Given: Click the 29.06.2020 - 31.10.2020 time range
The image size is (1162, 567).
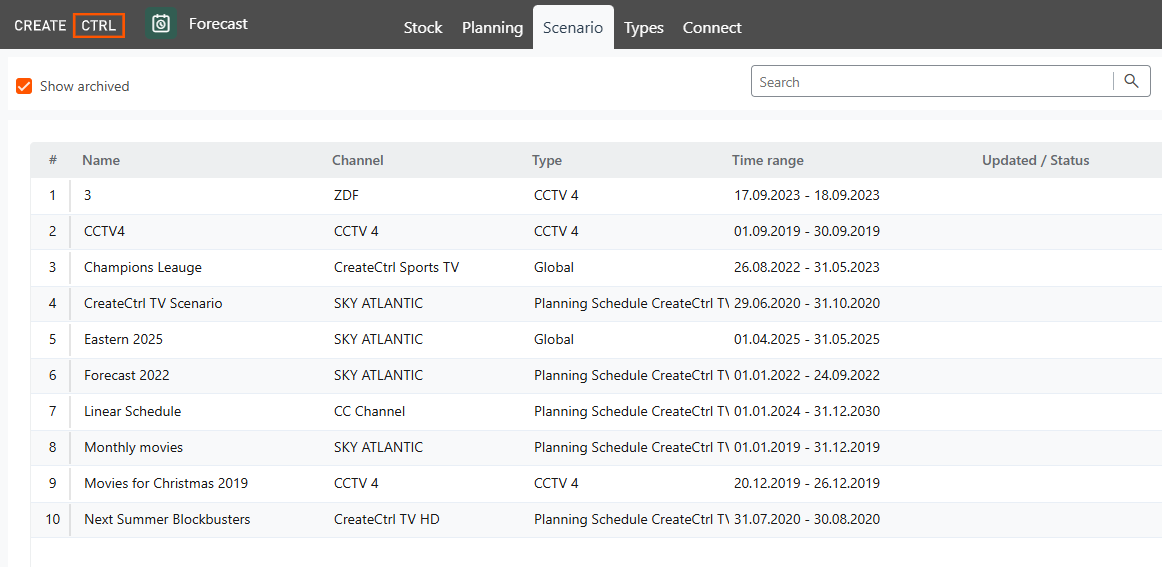Looking at the screenshot, I should (807, 303).
